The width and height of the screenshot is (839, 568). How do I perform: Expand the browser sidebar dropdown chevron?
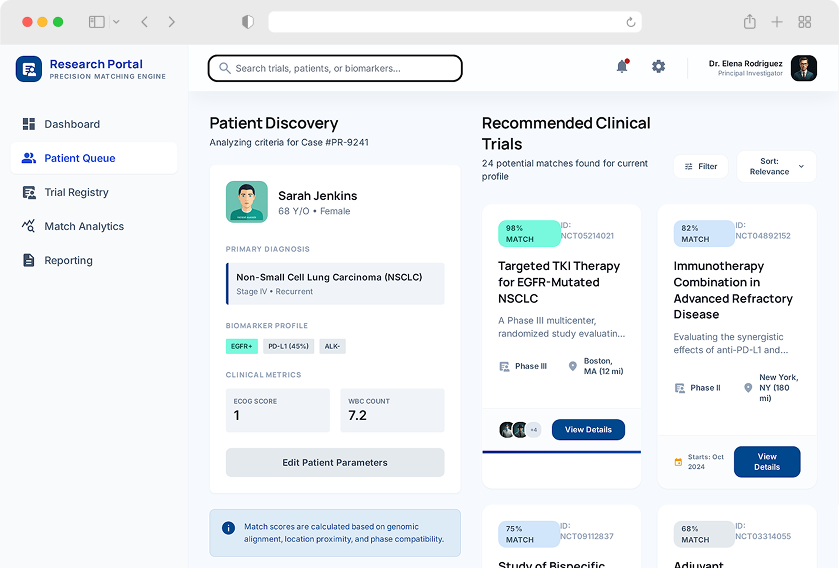116,22
